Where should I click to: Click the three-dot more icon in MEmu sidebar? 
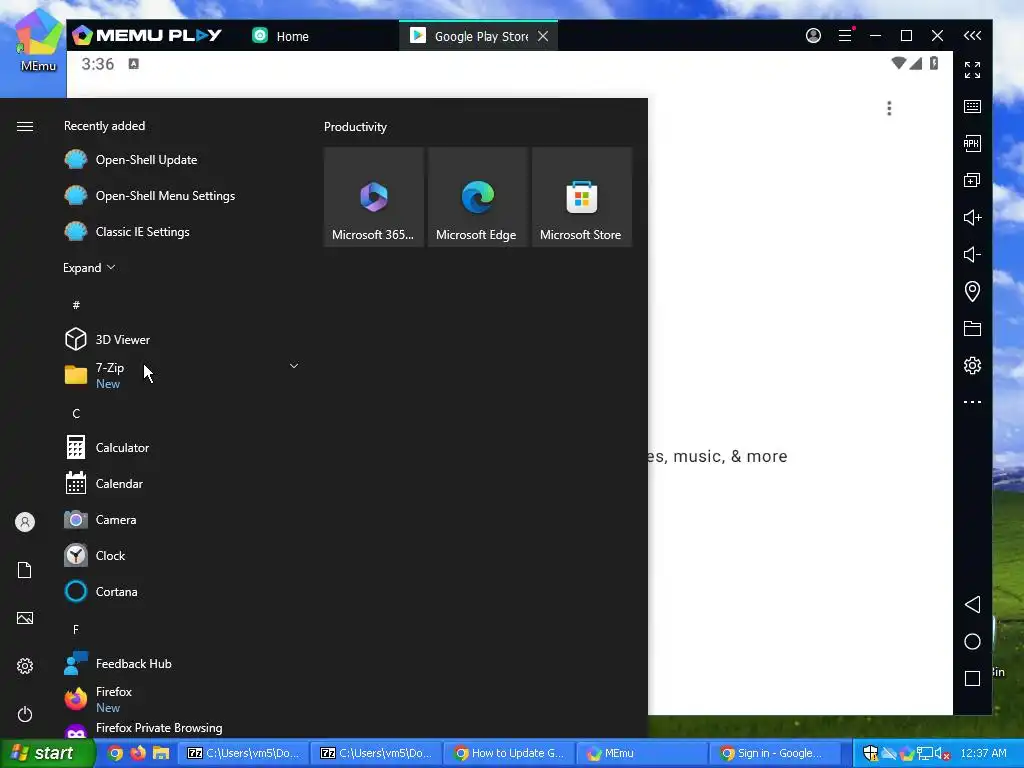[x=972, y=402]
